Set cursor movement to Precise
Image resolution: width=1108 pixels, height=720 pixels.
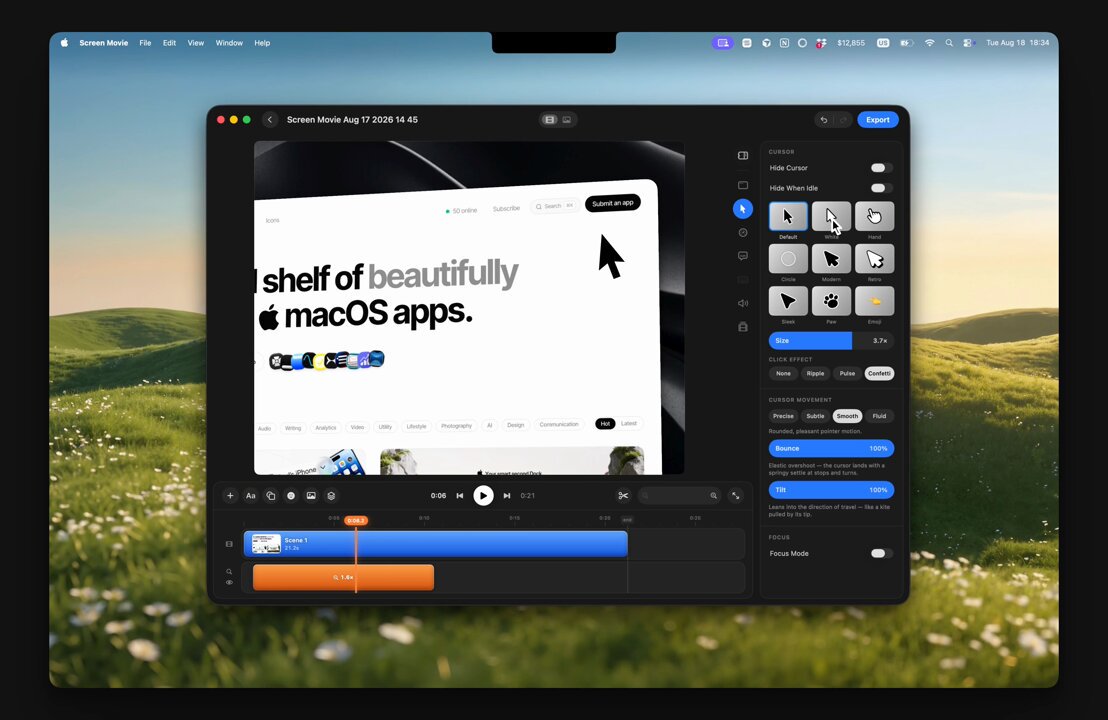click(x=783, y=416)
